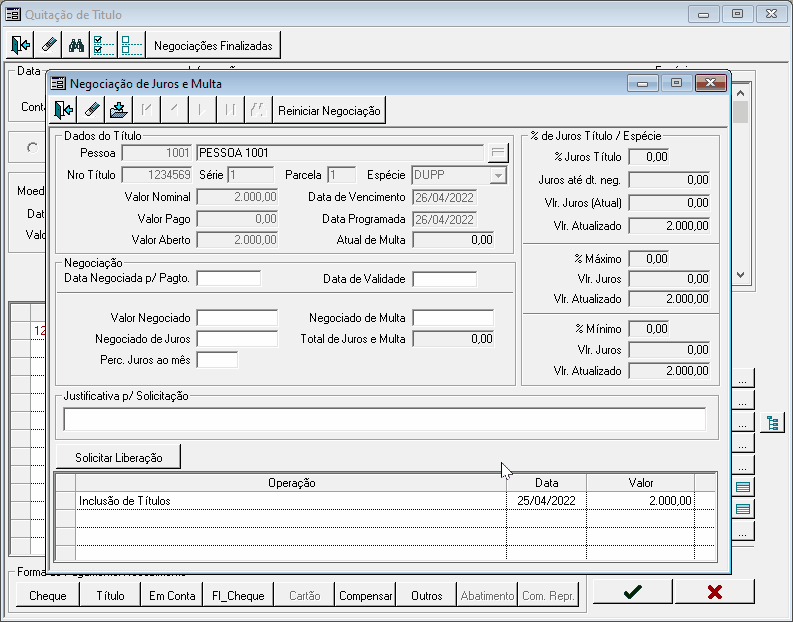793x622 pixels.
Task: Click the Data Negociada p/ Pagto. field
Action: 228,279
